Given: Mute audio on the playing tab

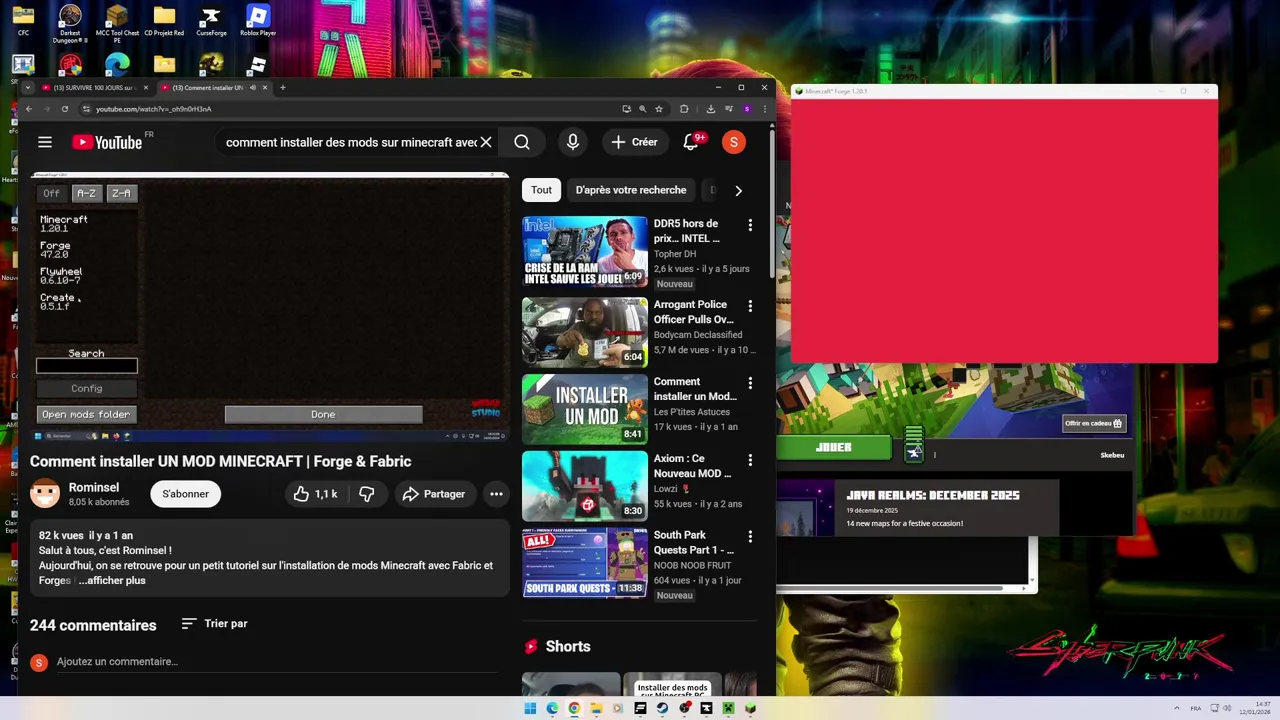Looking at the screenshot, I should [x=253, y=88].
